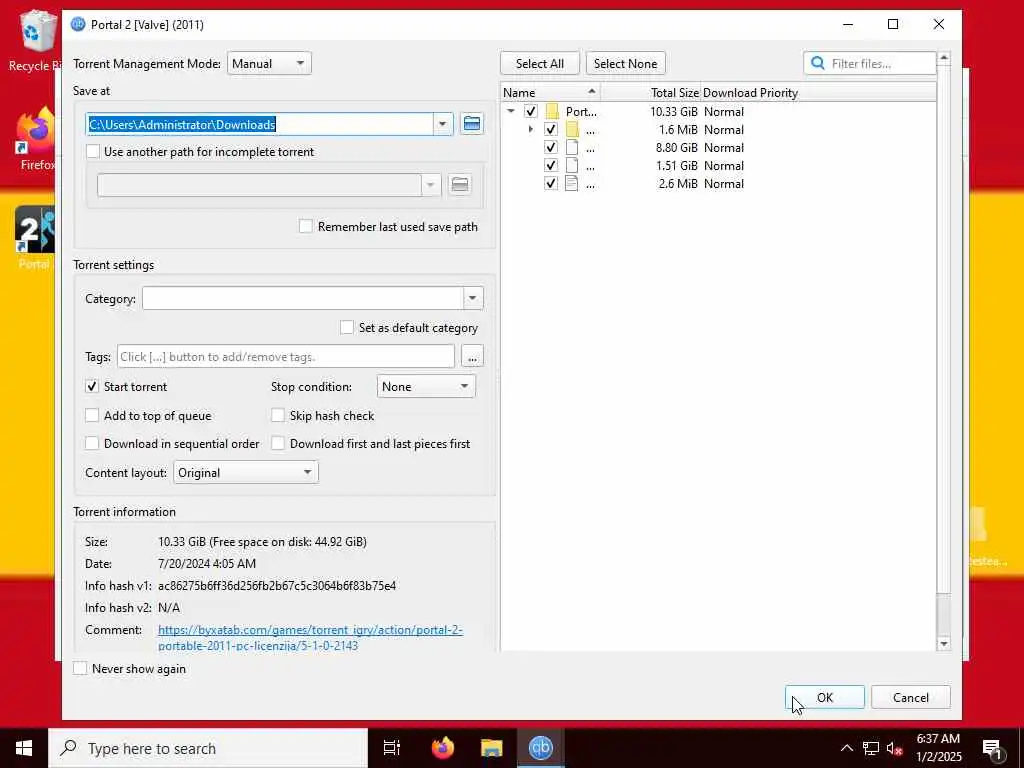Click the Select None button
The height and width of the screenshot is (768, 1024).
[626, 63]
